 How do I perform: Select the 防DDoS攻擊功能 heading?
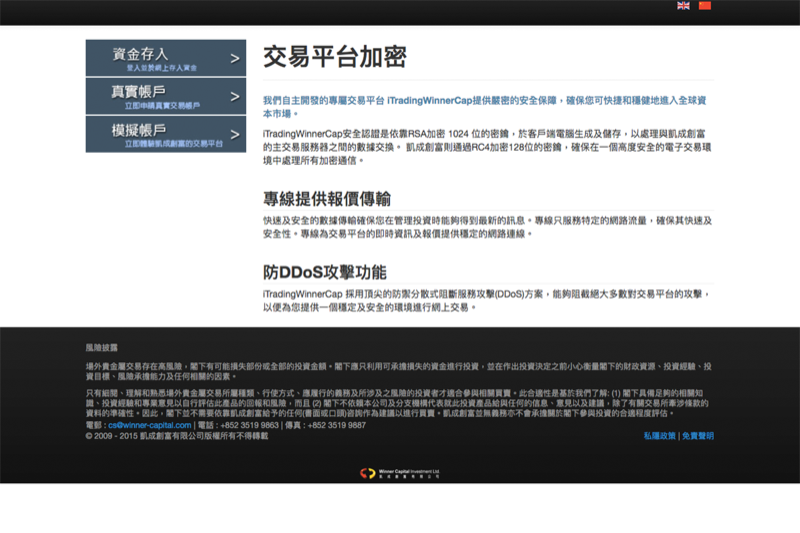click(x=324, y=272)
